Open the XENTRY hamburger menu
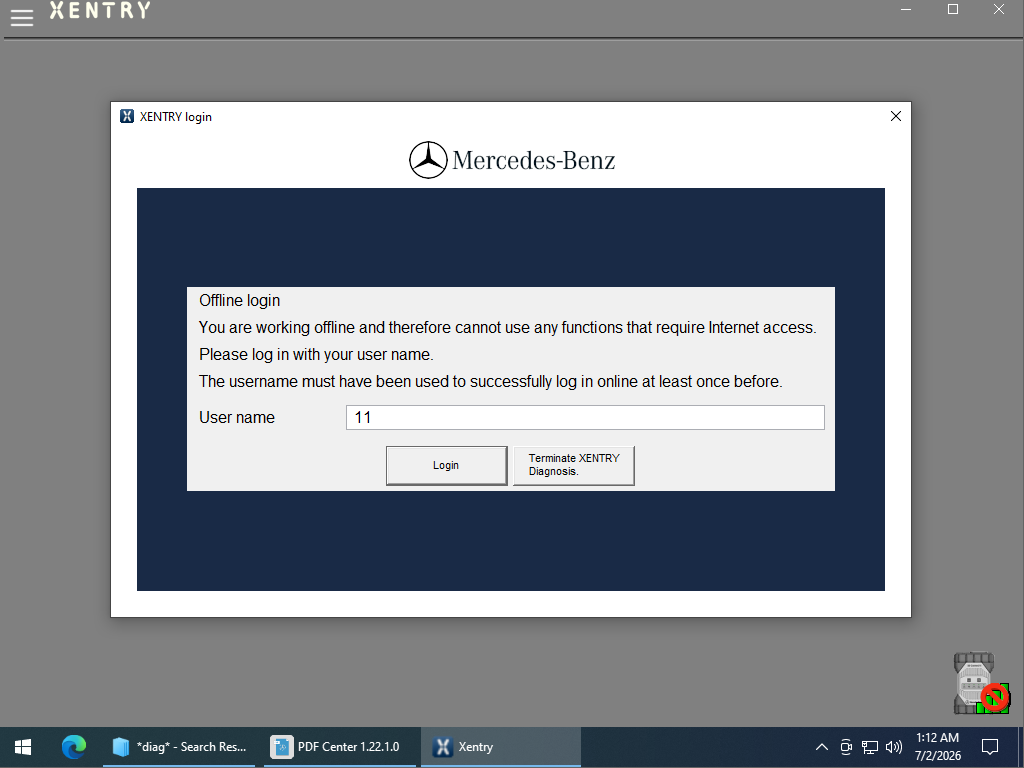Image resolution: width=1024 pixels, height=768 pixels. pos(22,17)
